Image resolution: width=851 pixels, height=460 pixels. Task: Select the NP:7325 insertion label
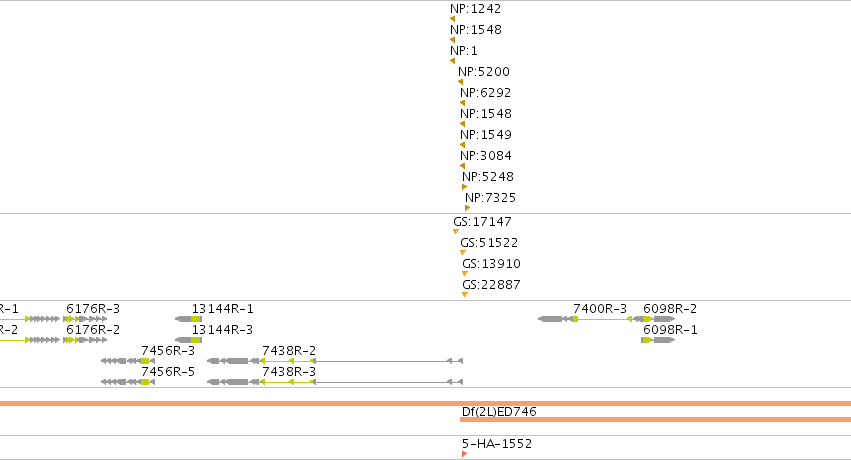point(490,197)
